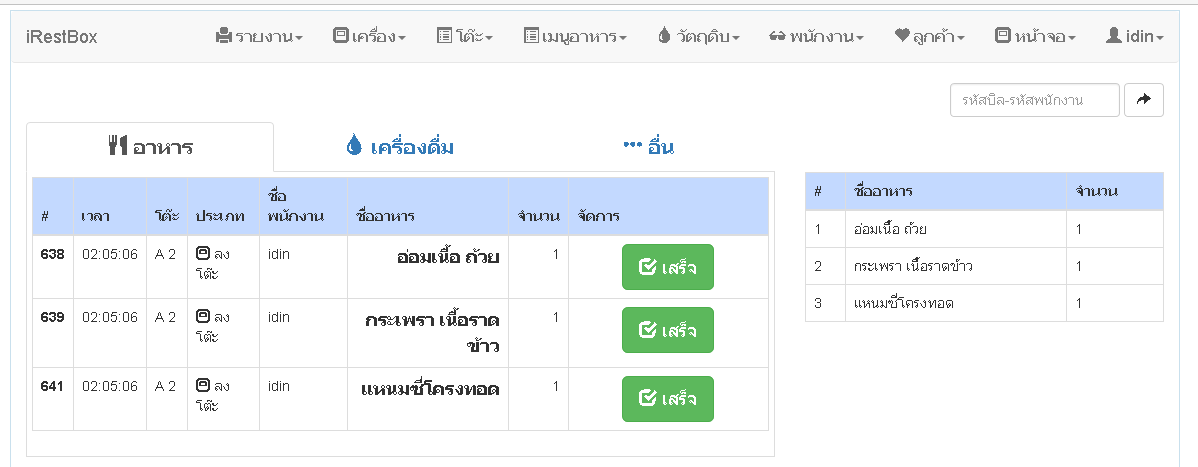This screenshot has width=1198, height=467.
Task: Click the iRestBox brand link
Action: click(x=62, y=37)
